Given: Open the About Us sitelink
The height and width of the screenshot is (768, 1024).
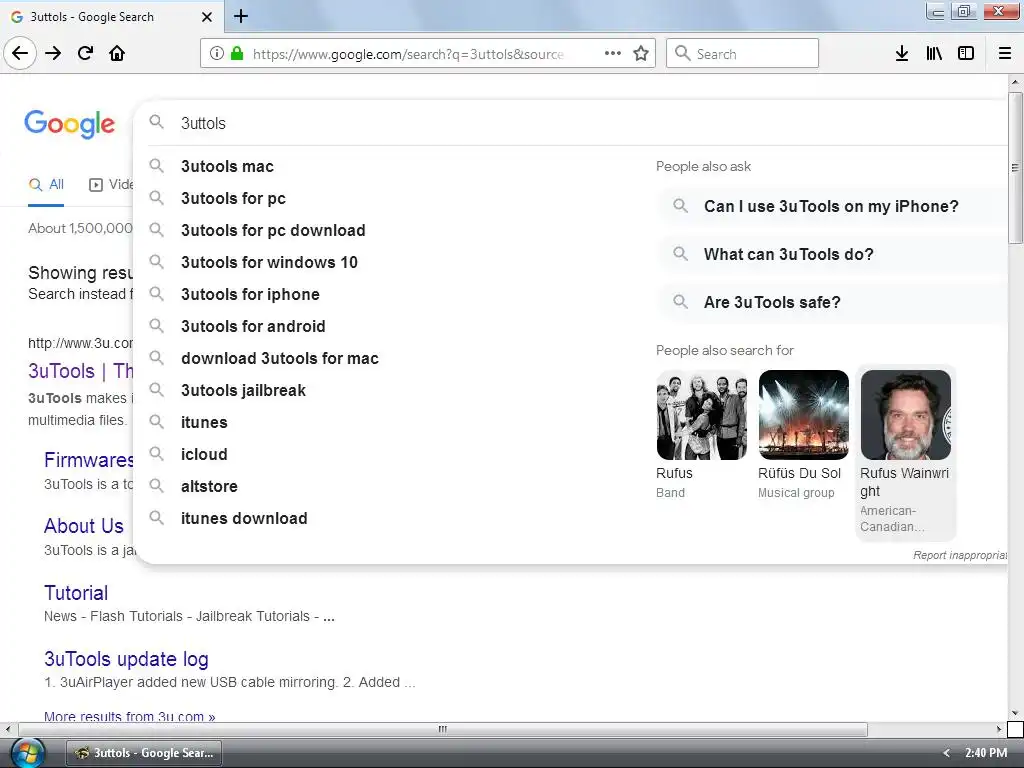Looking at the screenshot, I should coord(84,526).
